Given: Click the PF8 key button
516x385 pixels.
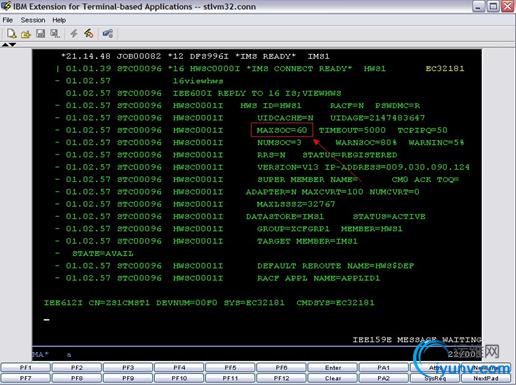Looking at the screenshot, I should tap(77, 378).
